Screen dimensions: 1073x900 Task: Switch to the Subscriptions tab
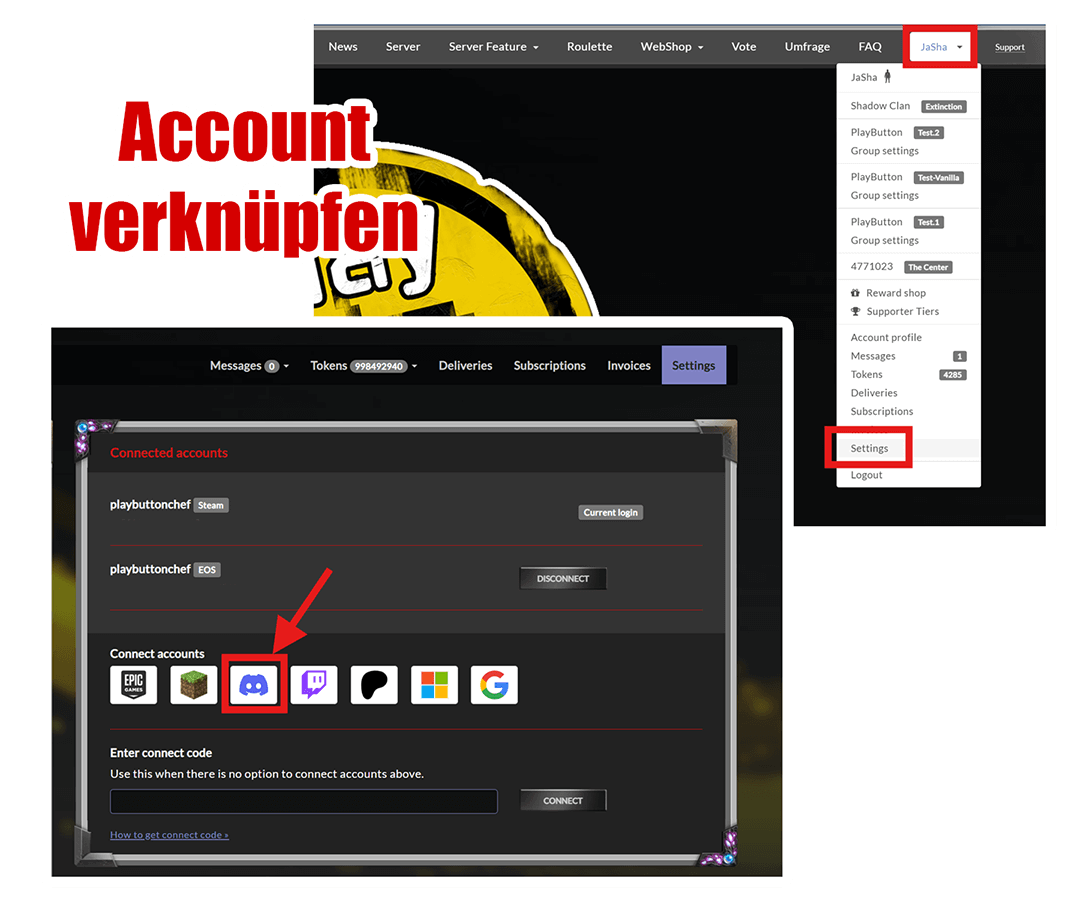coord(550,365)
